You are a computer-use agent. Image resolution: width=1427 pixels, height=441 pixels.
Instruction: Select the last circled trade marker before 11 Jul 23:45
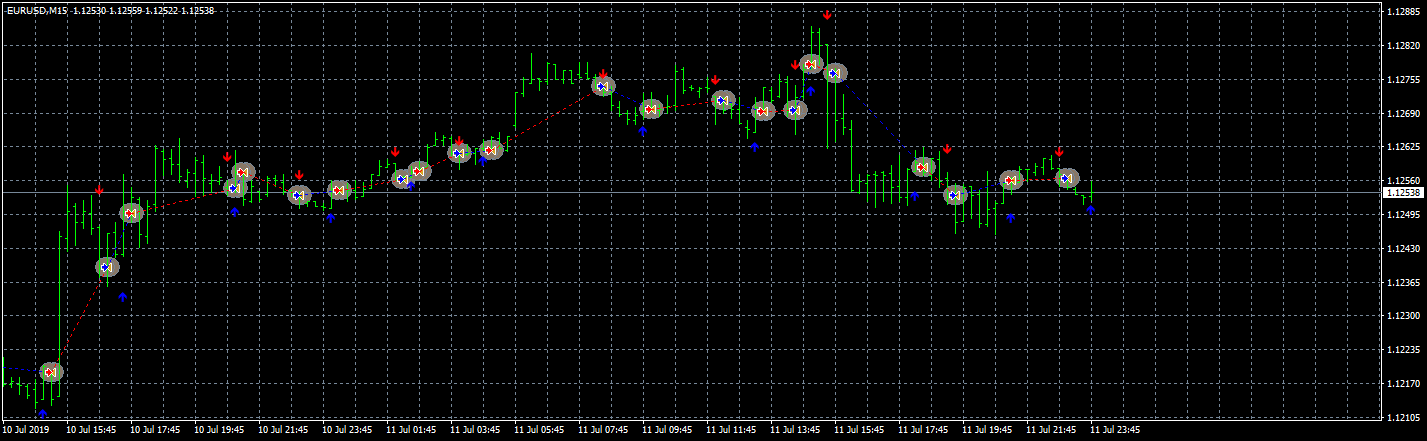(x=1067, y=178)
